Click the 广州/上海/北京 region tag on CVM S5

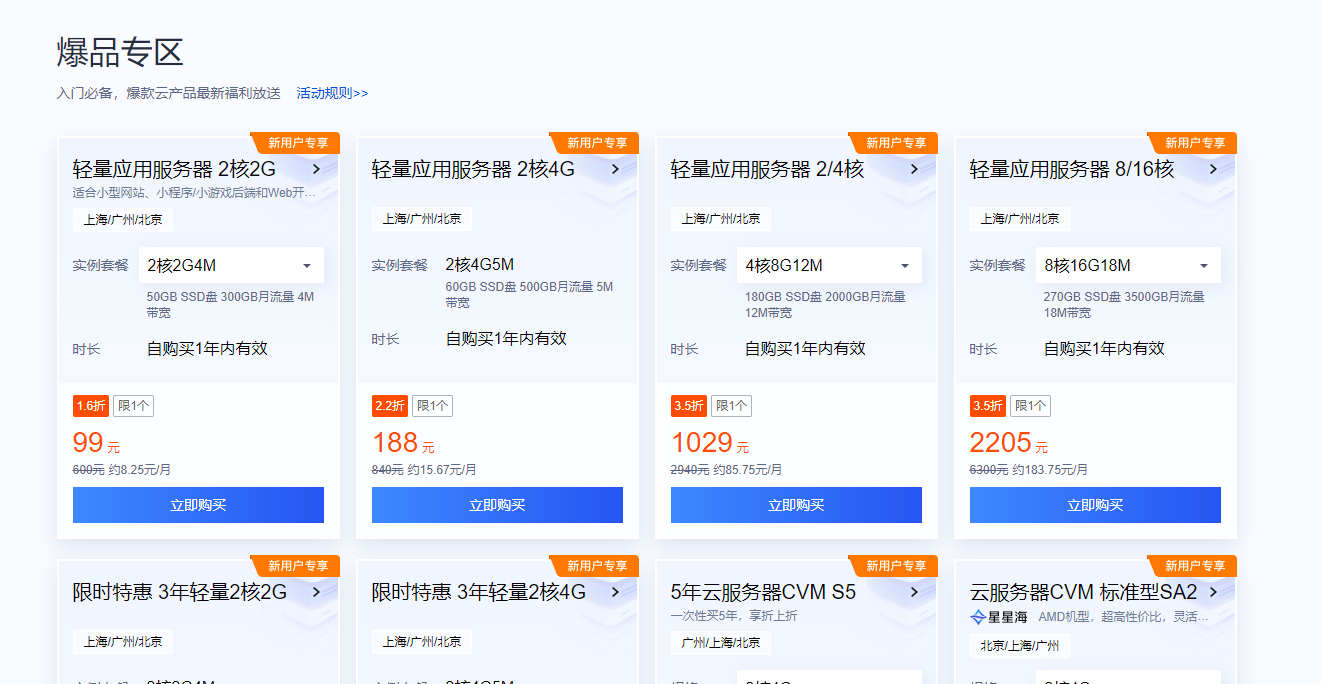pos(719,644)
